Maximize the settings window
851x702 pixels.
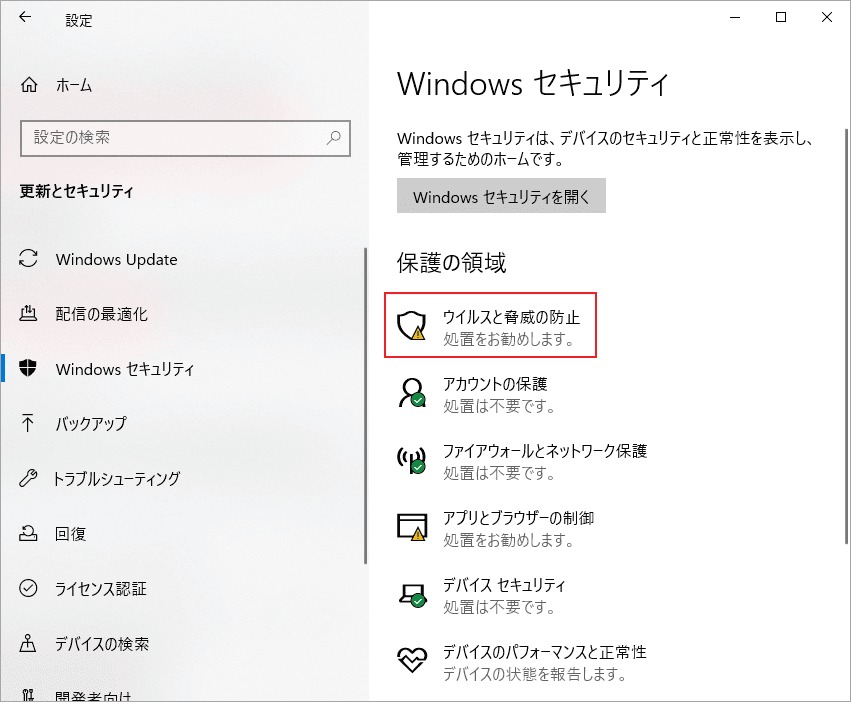tap(780, 17)
